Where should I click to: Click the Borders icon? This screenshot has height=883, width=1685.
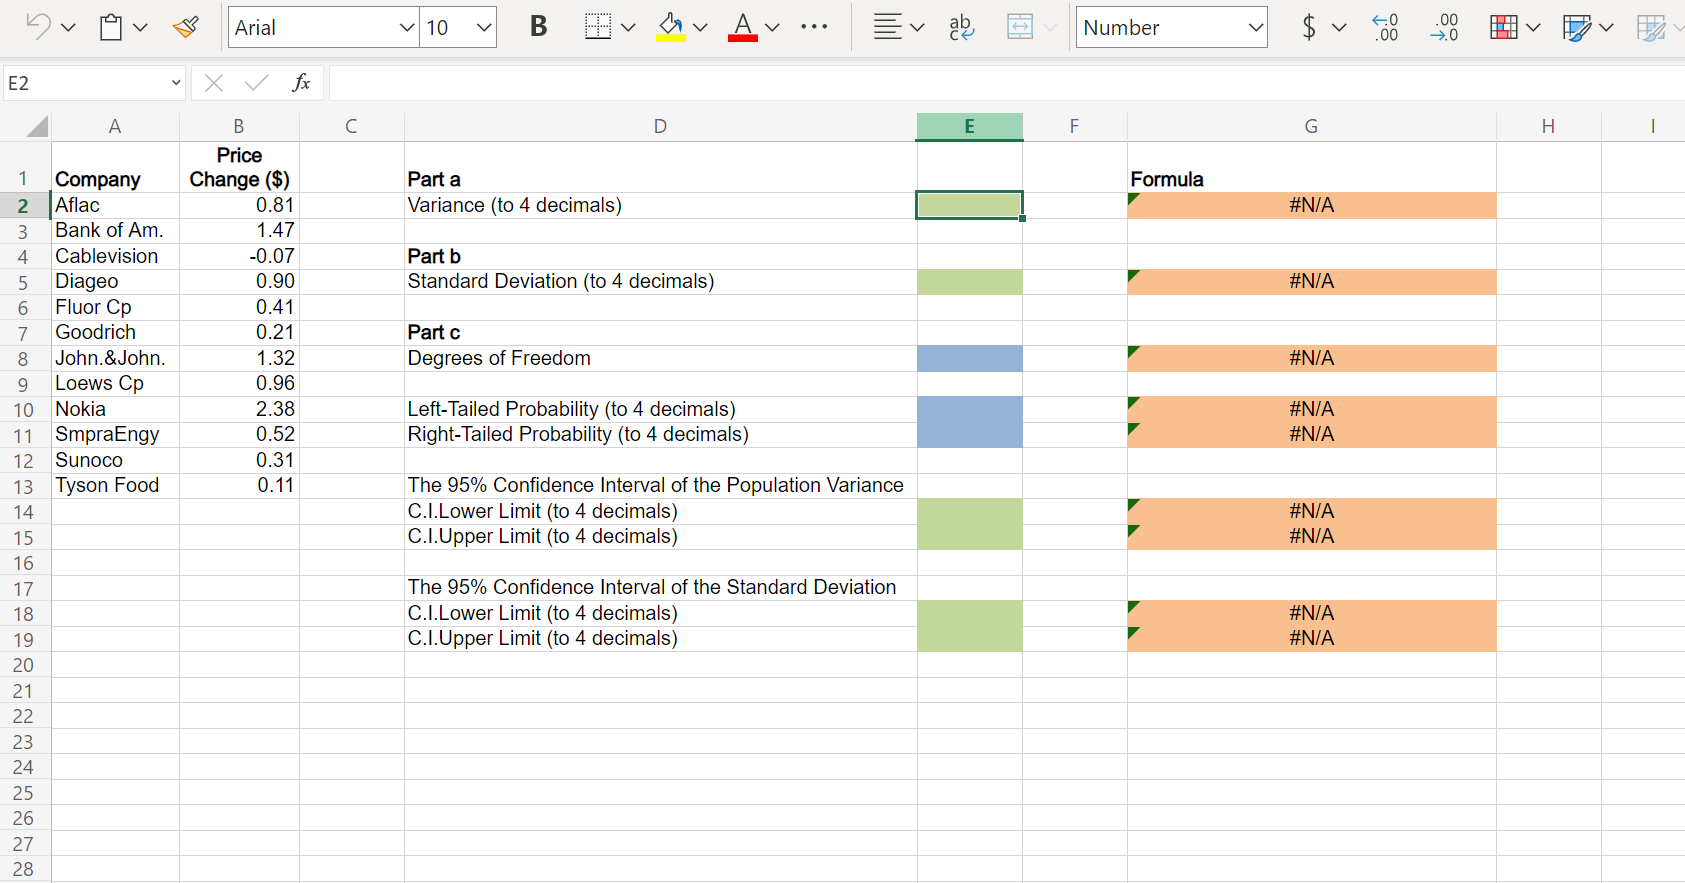[x=598, y=27]
